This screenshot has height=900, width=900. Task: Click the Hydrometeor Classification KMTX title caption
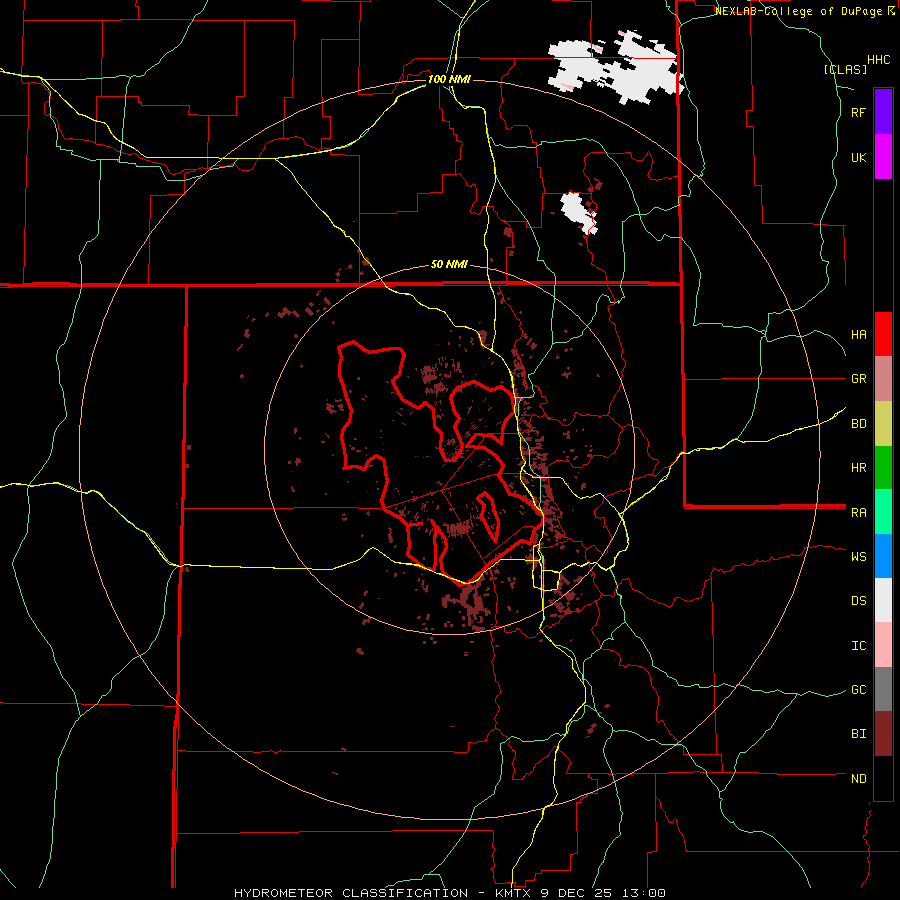click(x=449, y=893)
